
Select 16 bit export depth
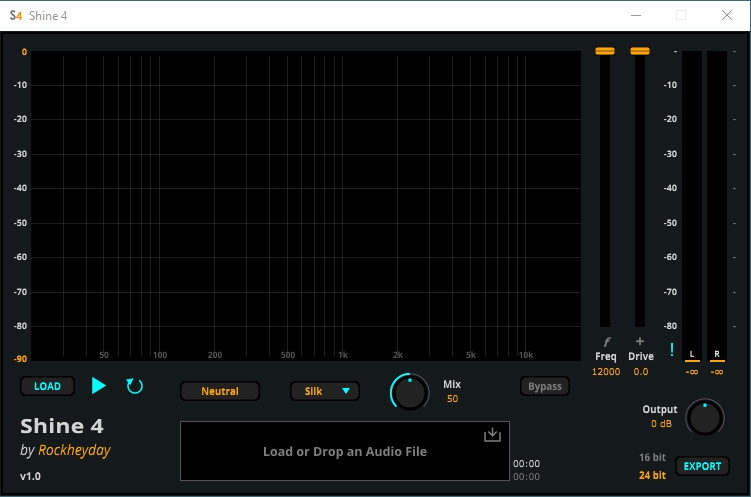tap(652, 458)
